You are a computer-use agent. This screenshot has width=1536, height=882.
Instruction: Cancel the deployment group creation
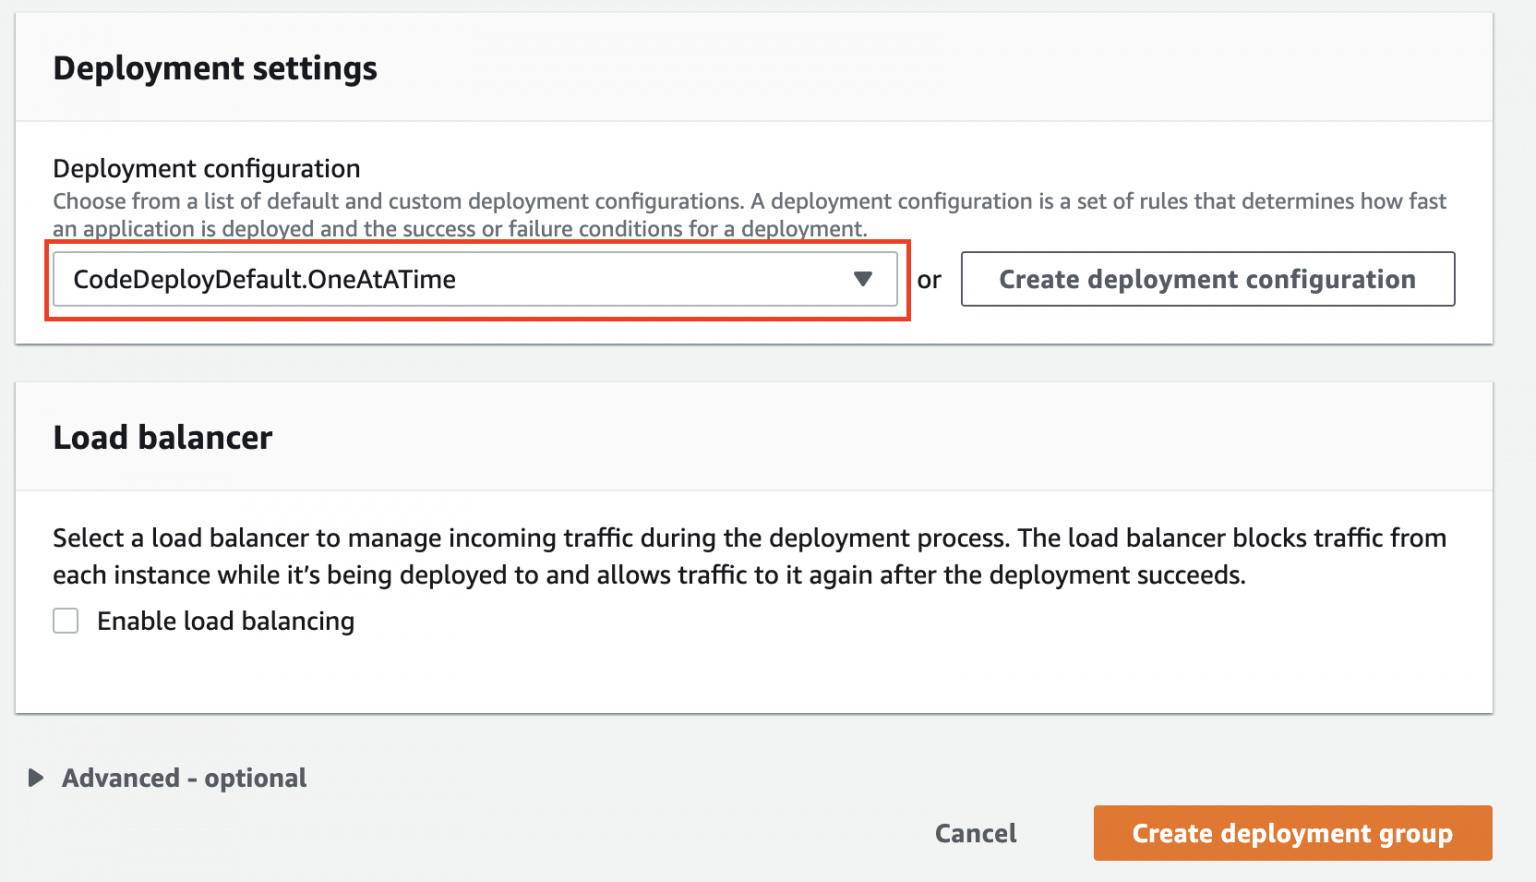coord(975,833)
